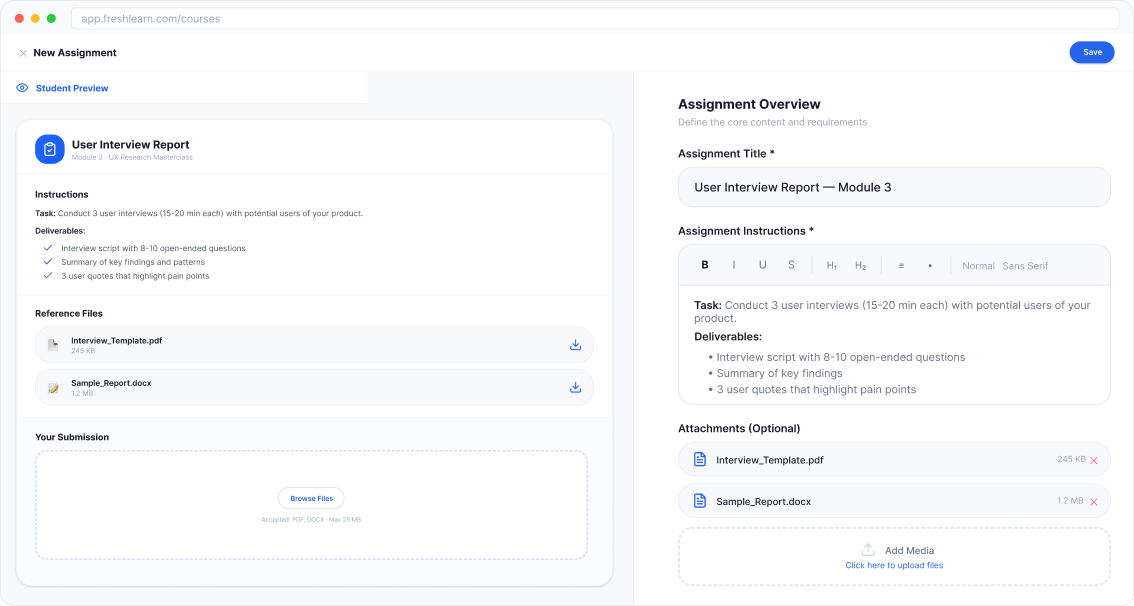Screen dimensions: 1134x606
Task: Click the Save button
Action: (1092, 52)
